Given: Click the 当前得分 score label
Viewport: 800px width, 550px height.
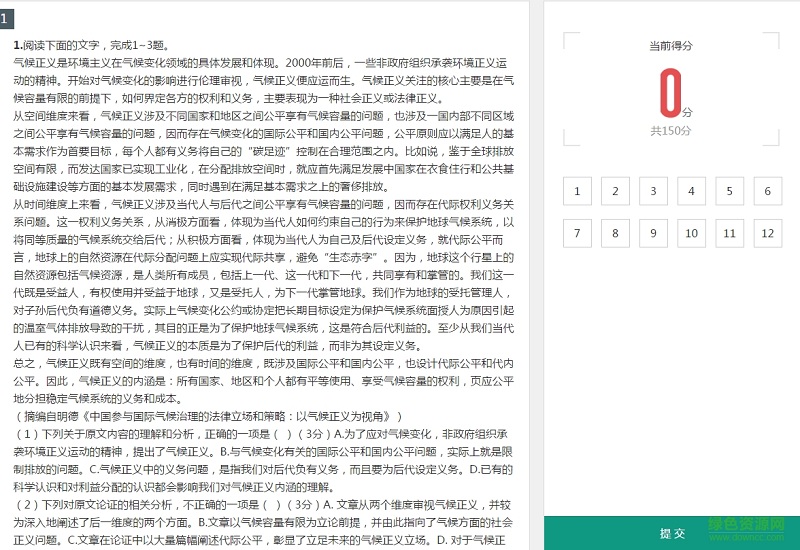Looking at the screenshot, I should 671,46.
